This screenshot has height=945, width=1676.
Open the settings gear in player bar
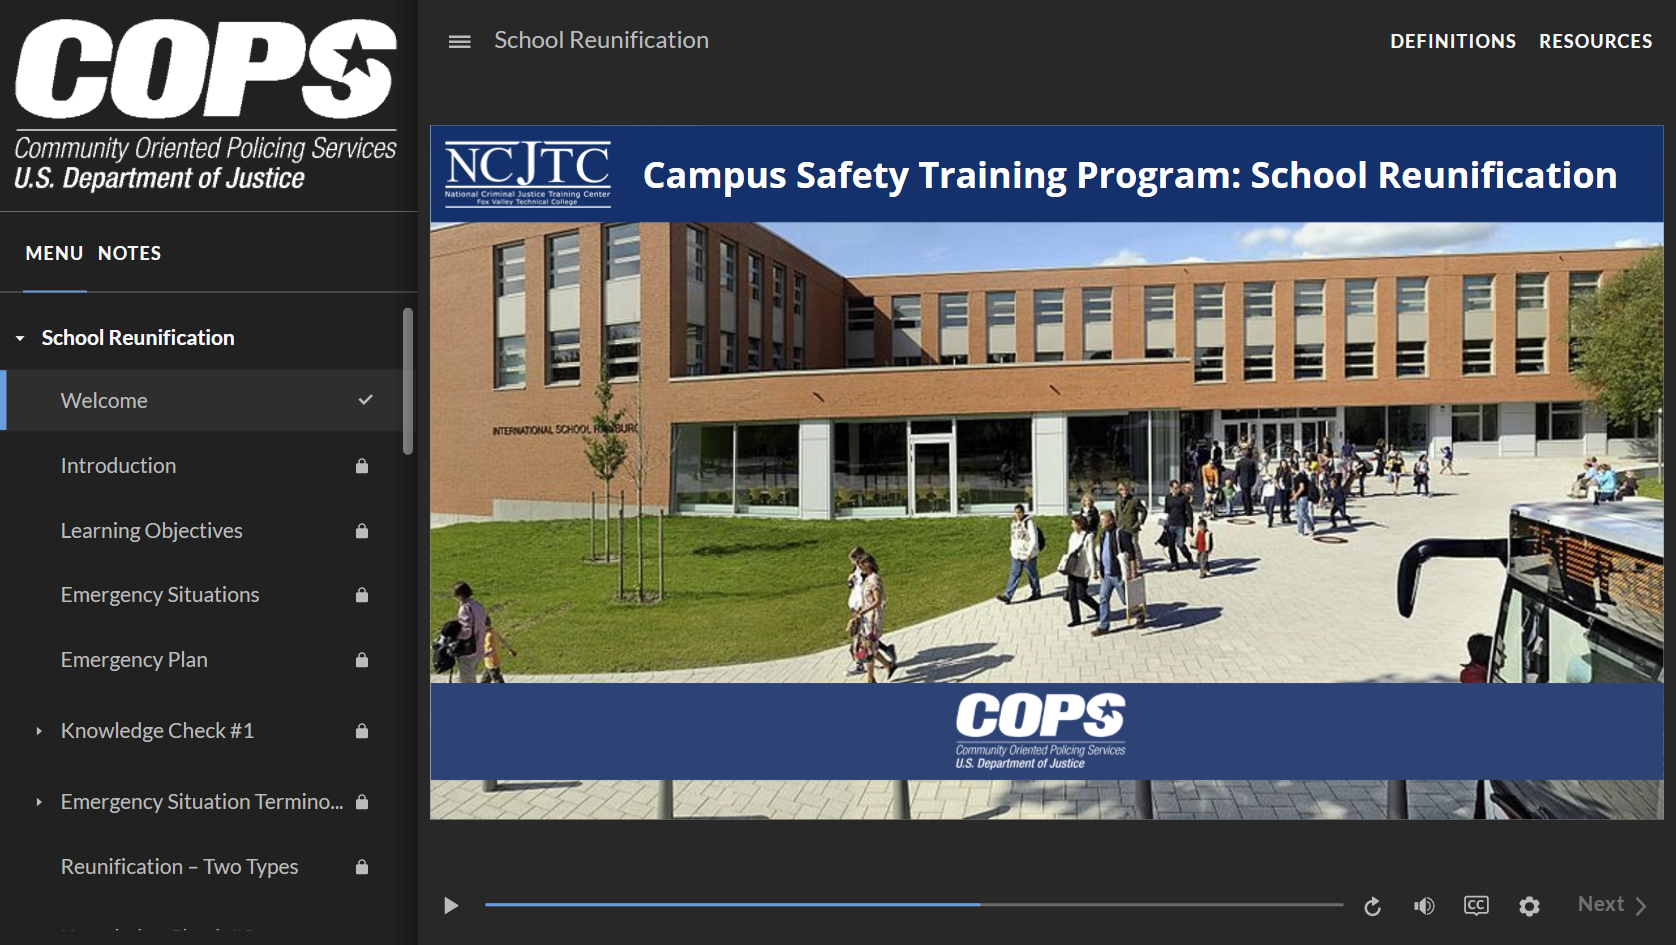click(x=1529, y=906)
